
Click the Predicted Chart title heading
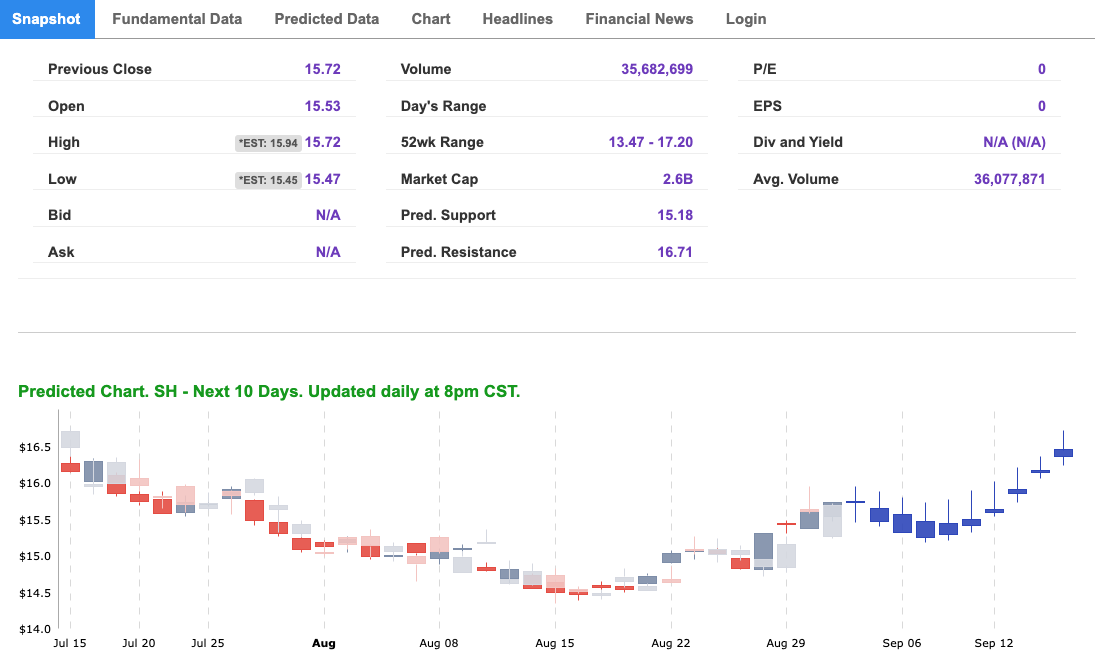268,391
